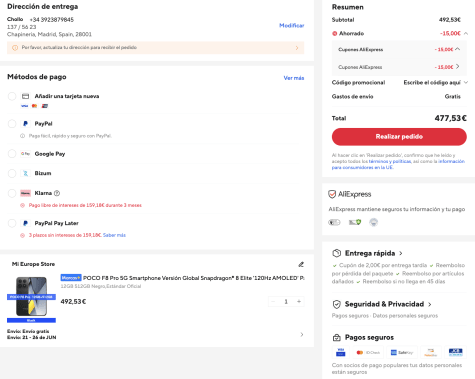
Task: Click 'Gastos de envío' Gratis value
Action: point(452,96)
